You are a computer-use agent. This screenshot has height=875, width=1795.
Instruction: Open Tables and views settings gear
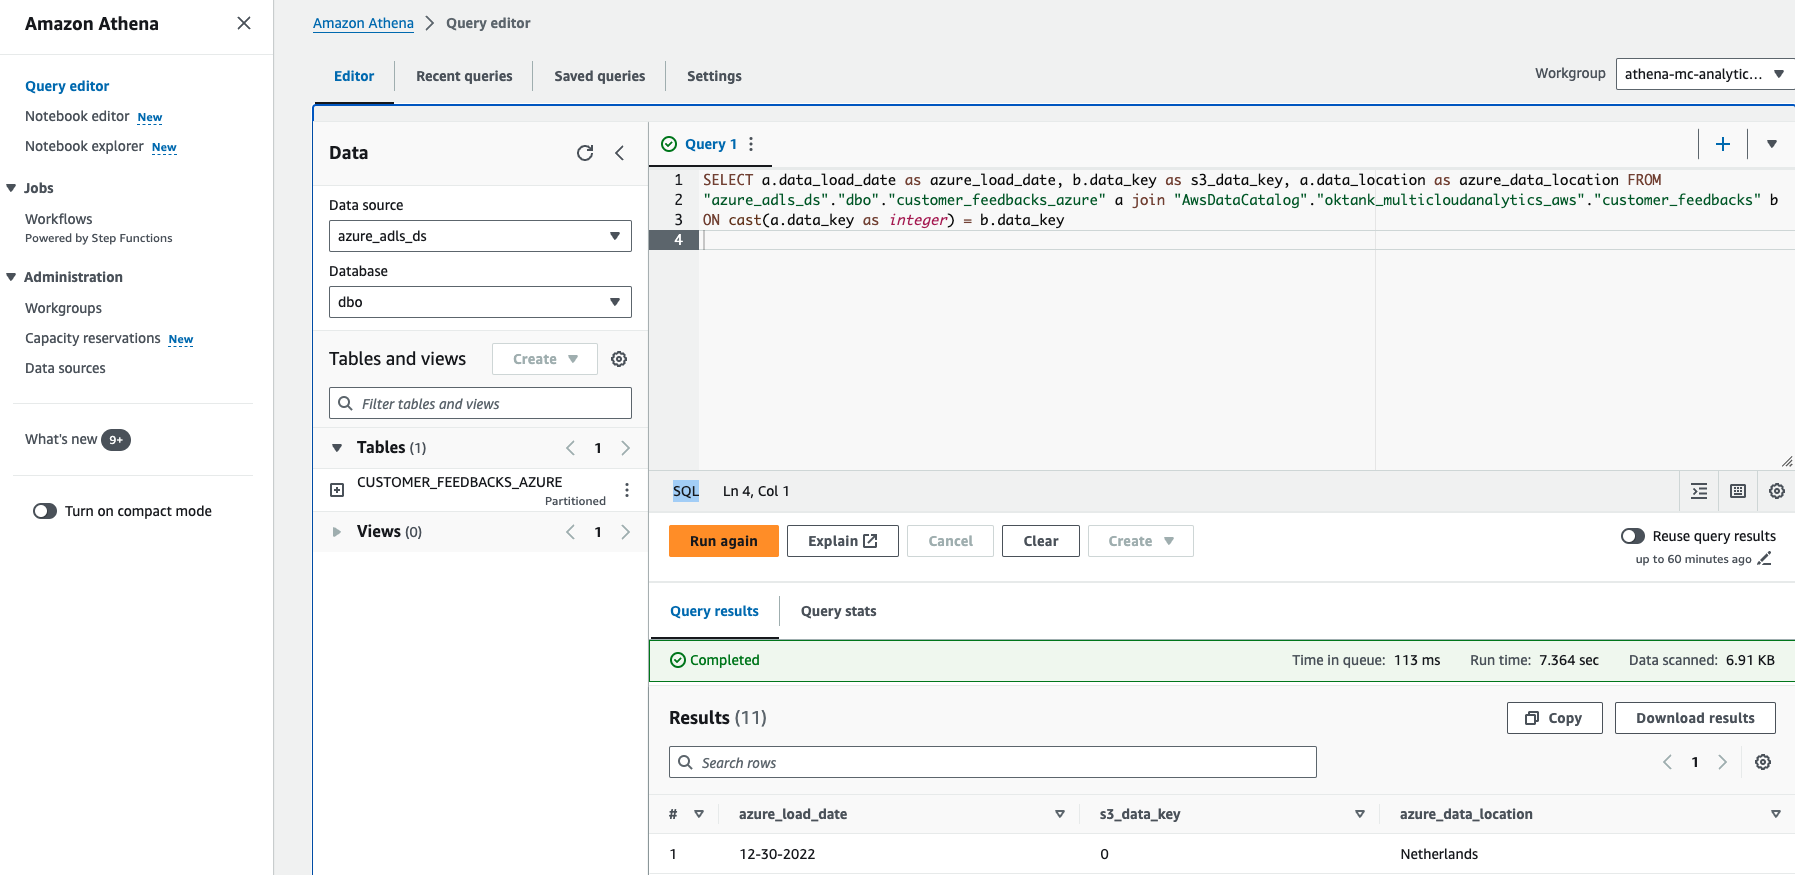click(x=619, y=359)
